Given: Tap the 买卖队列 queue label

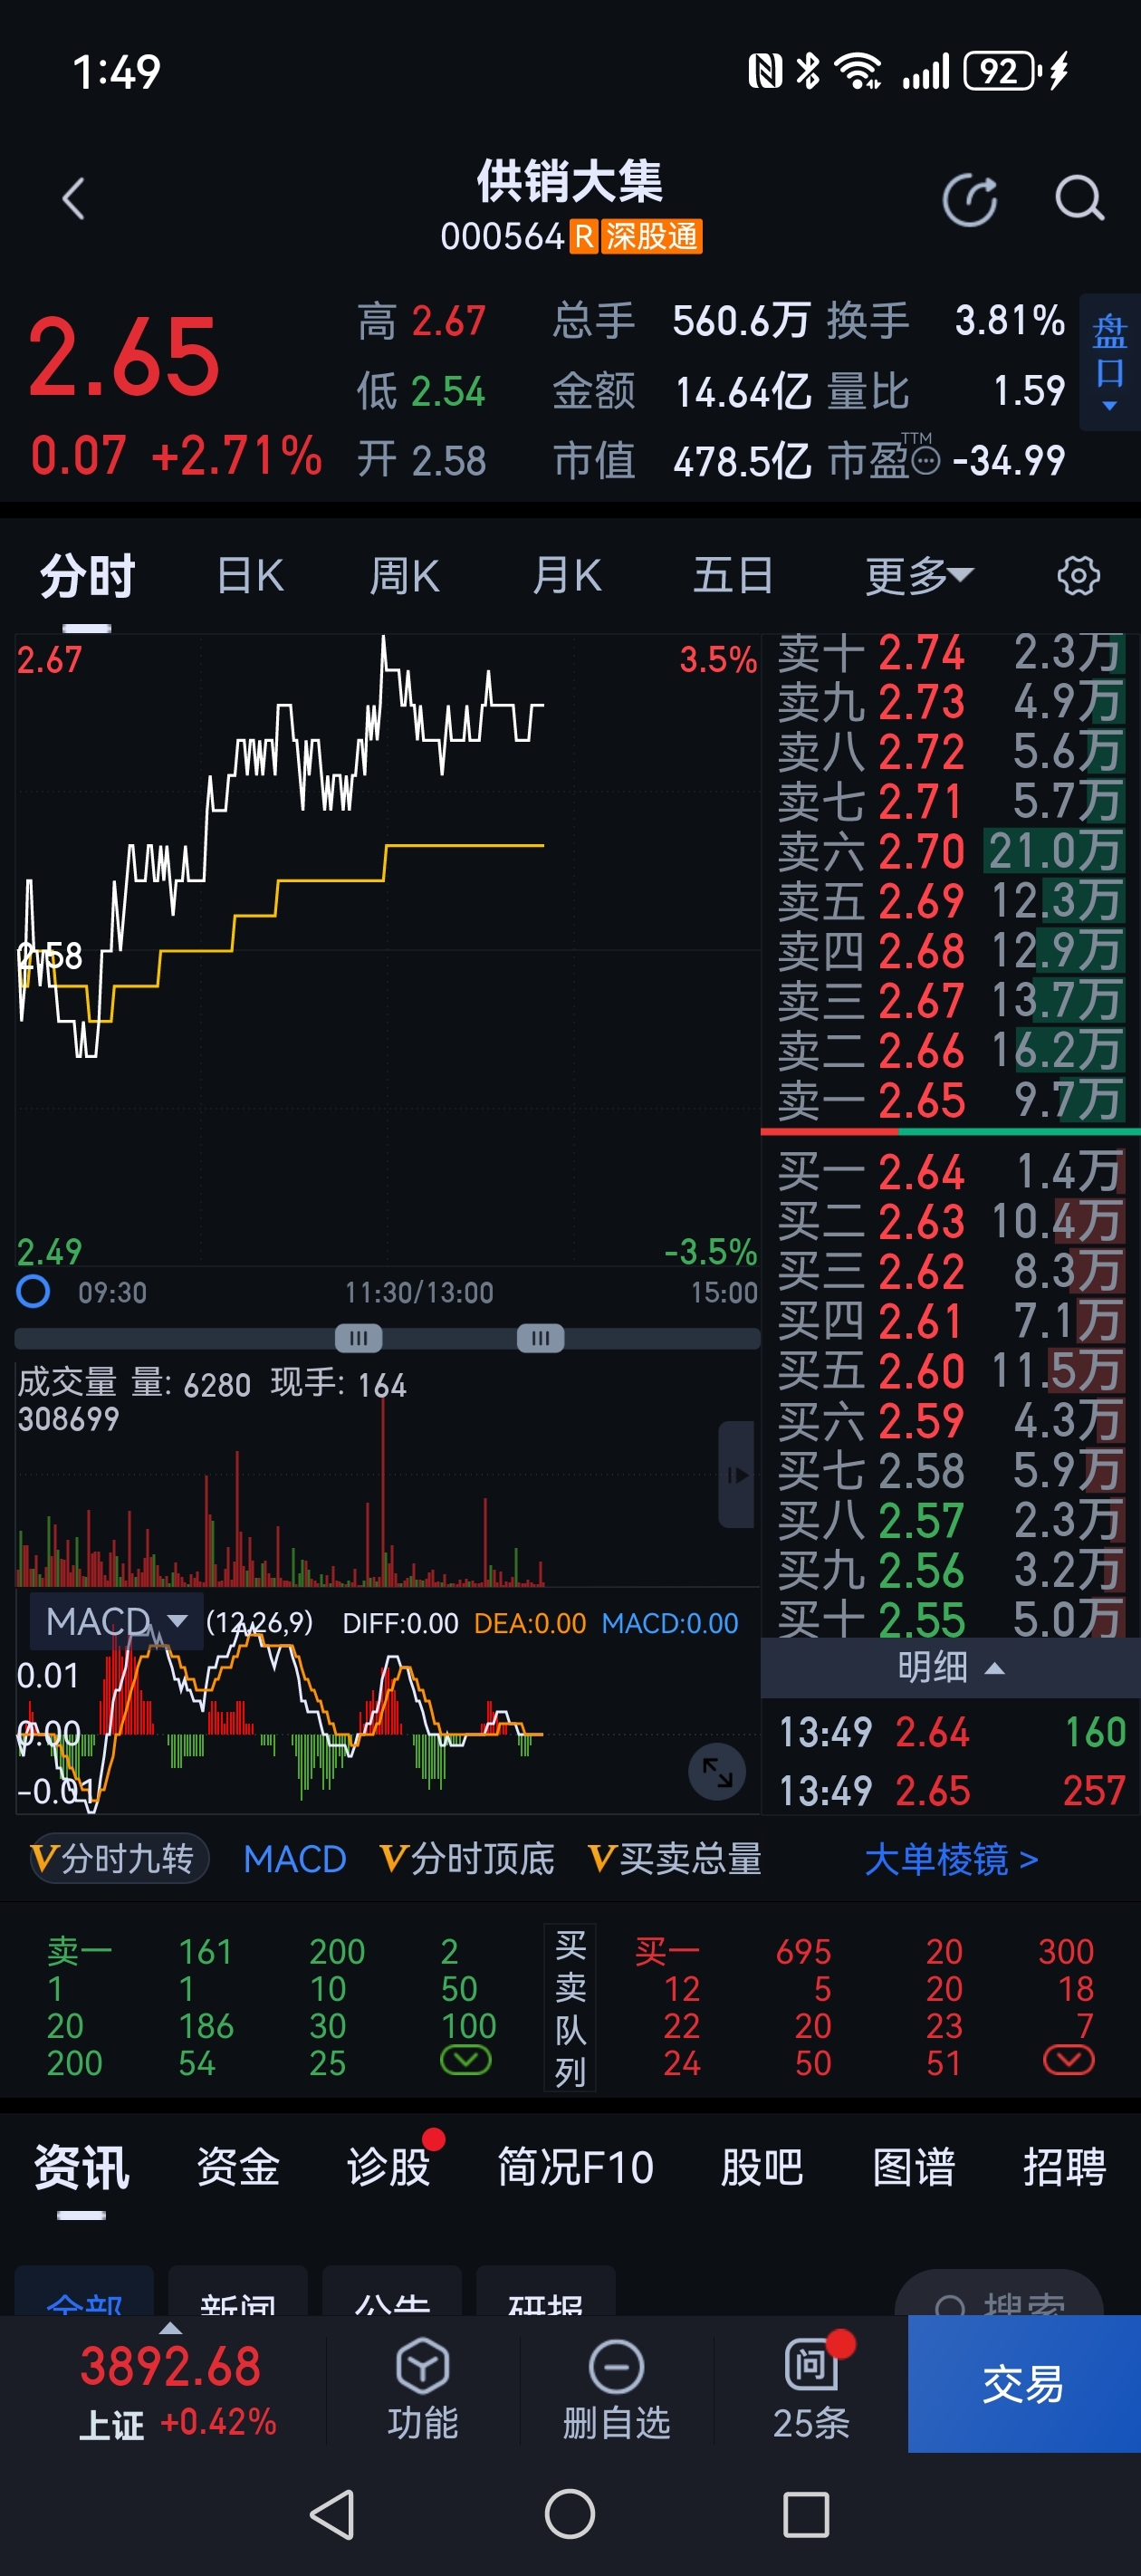Looking at the screenshot, I should pyautogui.click(x=570, y=2008).
